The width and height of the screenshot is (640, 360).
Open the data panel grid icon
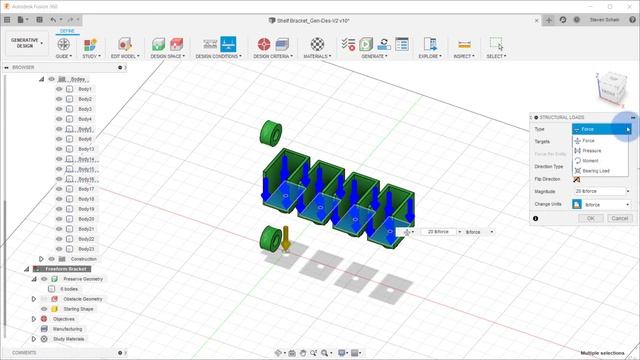(x=7, y=20)
